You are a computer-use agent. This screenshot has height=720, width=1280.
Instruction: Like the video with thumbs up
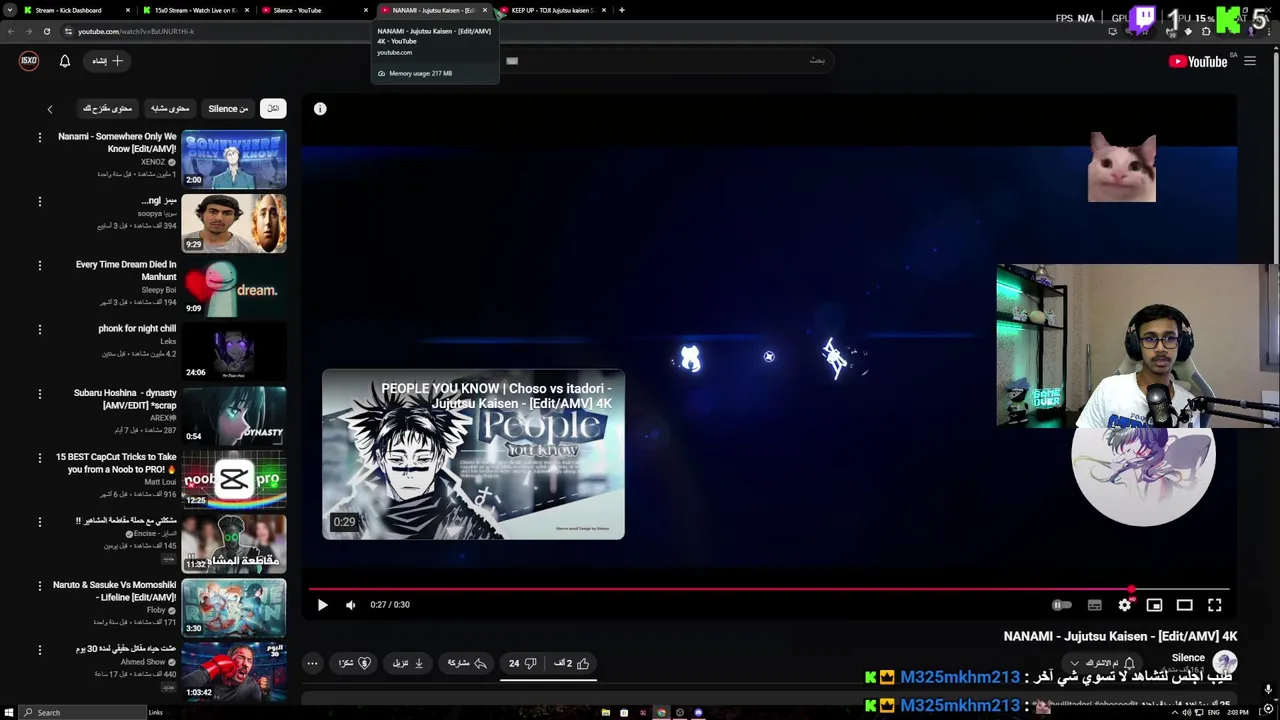tap(572, 663)
